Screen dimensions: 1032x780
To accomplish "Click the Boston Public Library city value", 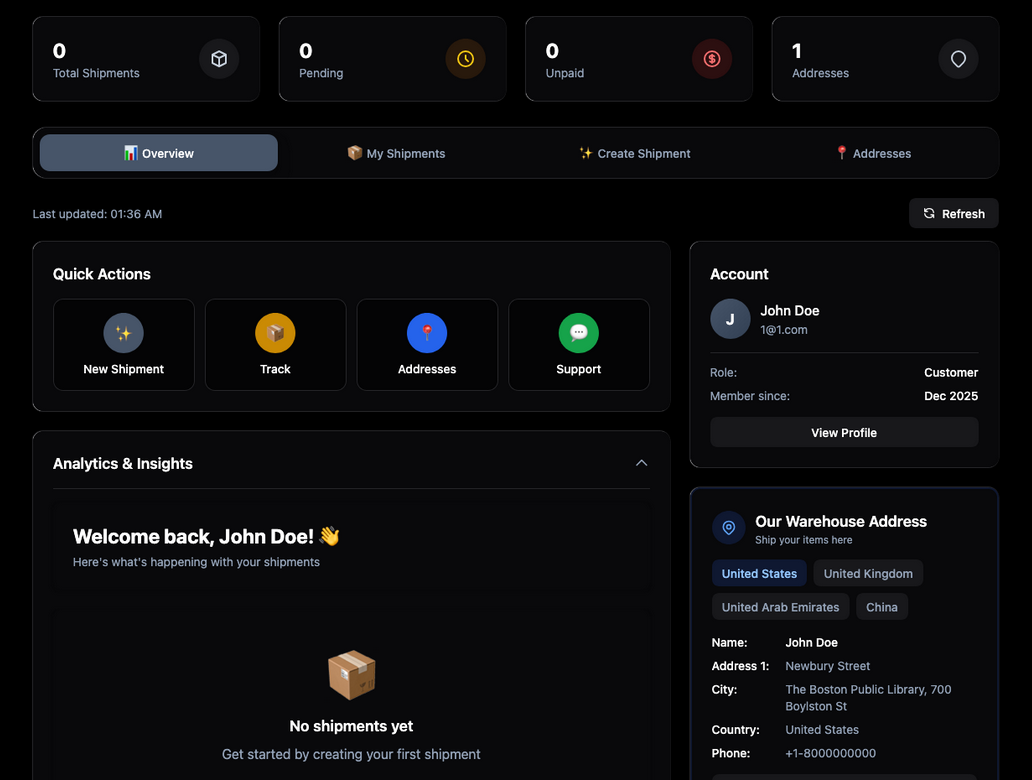I will pyautogui.click(x=868, y=698).
